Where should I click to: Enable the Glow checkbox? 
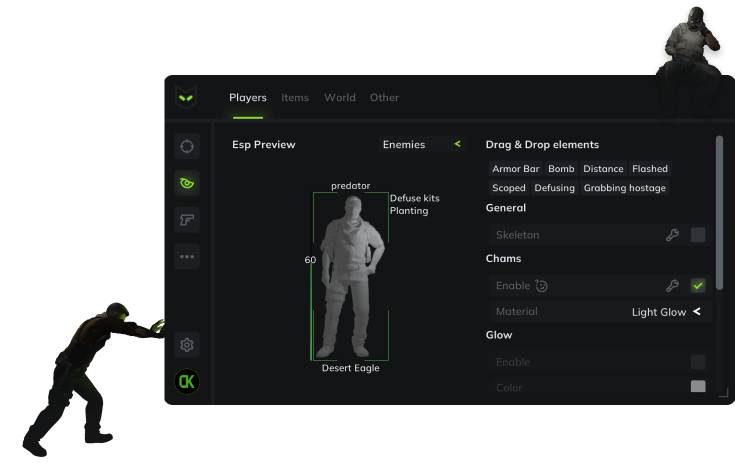(x=698, y=362)
